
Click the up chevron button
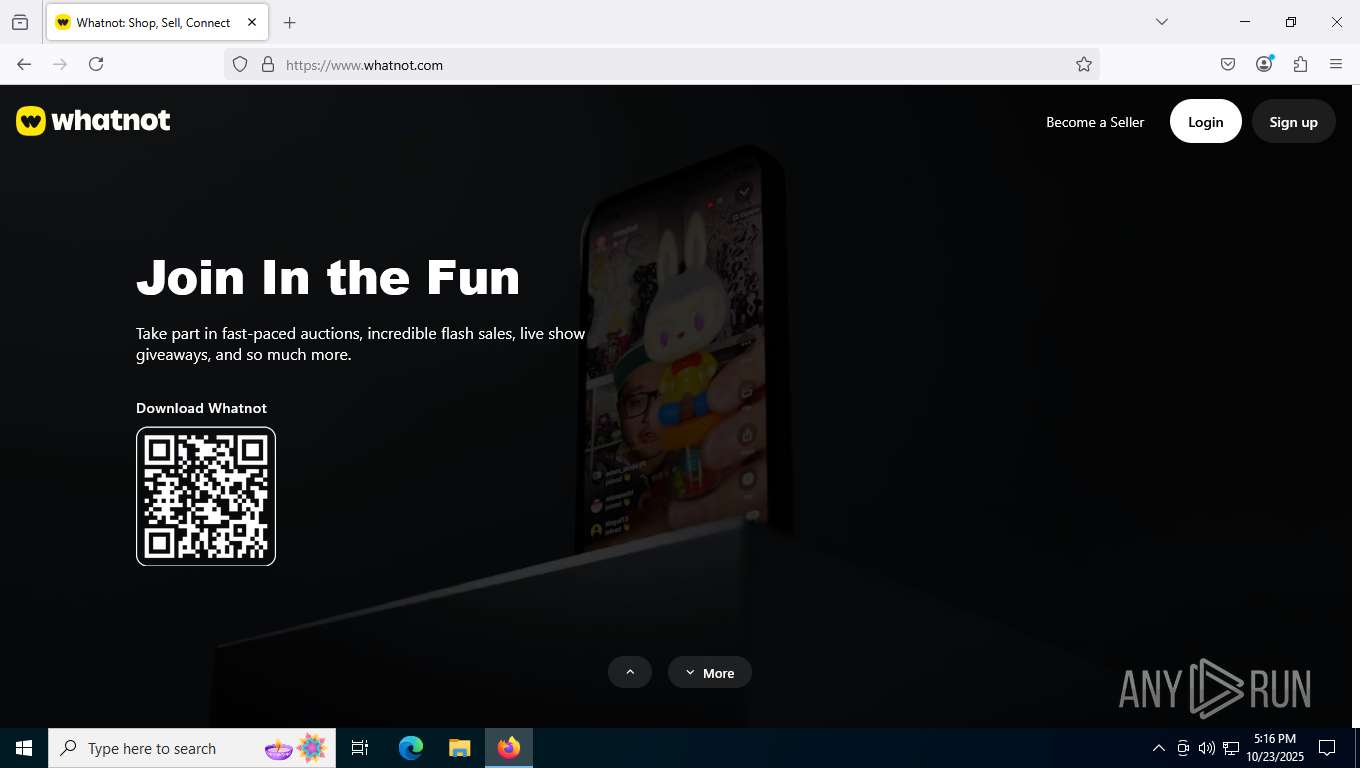tap(630, 672)
